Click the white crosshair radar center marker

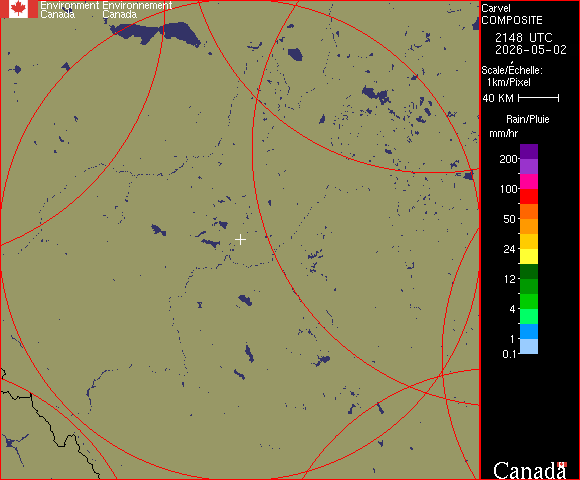tap(240, 240)
